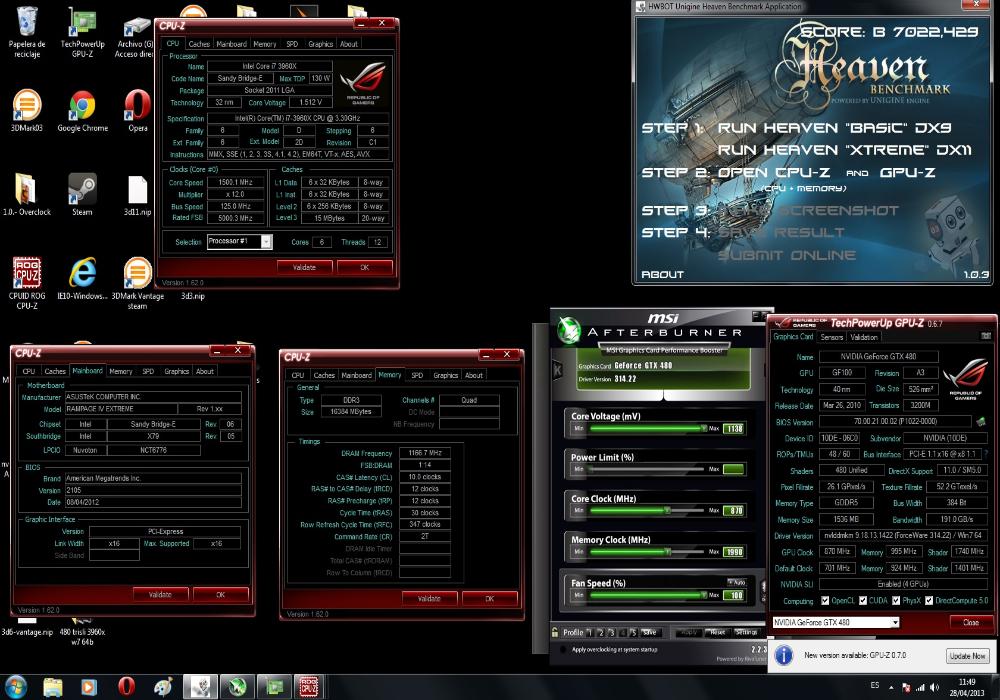This screenshot has width=1000, height=700.
Task: Switch to ROG CPU-Z via taskbar button
Action: pos(309,687)
